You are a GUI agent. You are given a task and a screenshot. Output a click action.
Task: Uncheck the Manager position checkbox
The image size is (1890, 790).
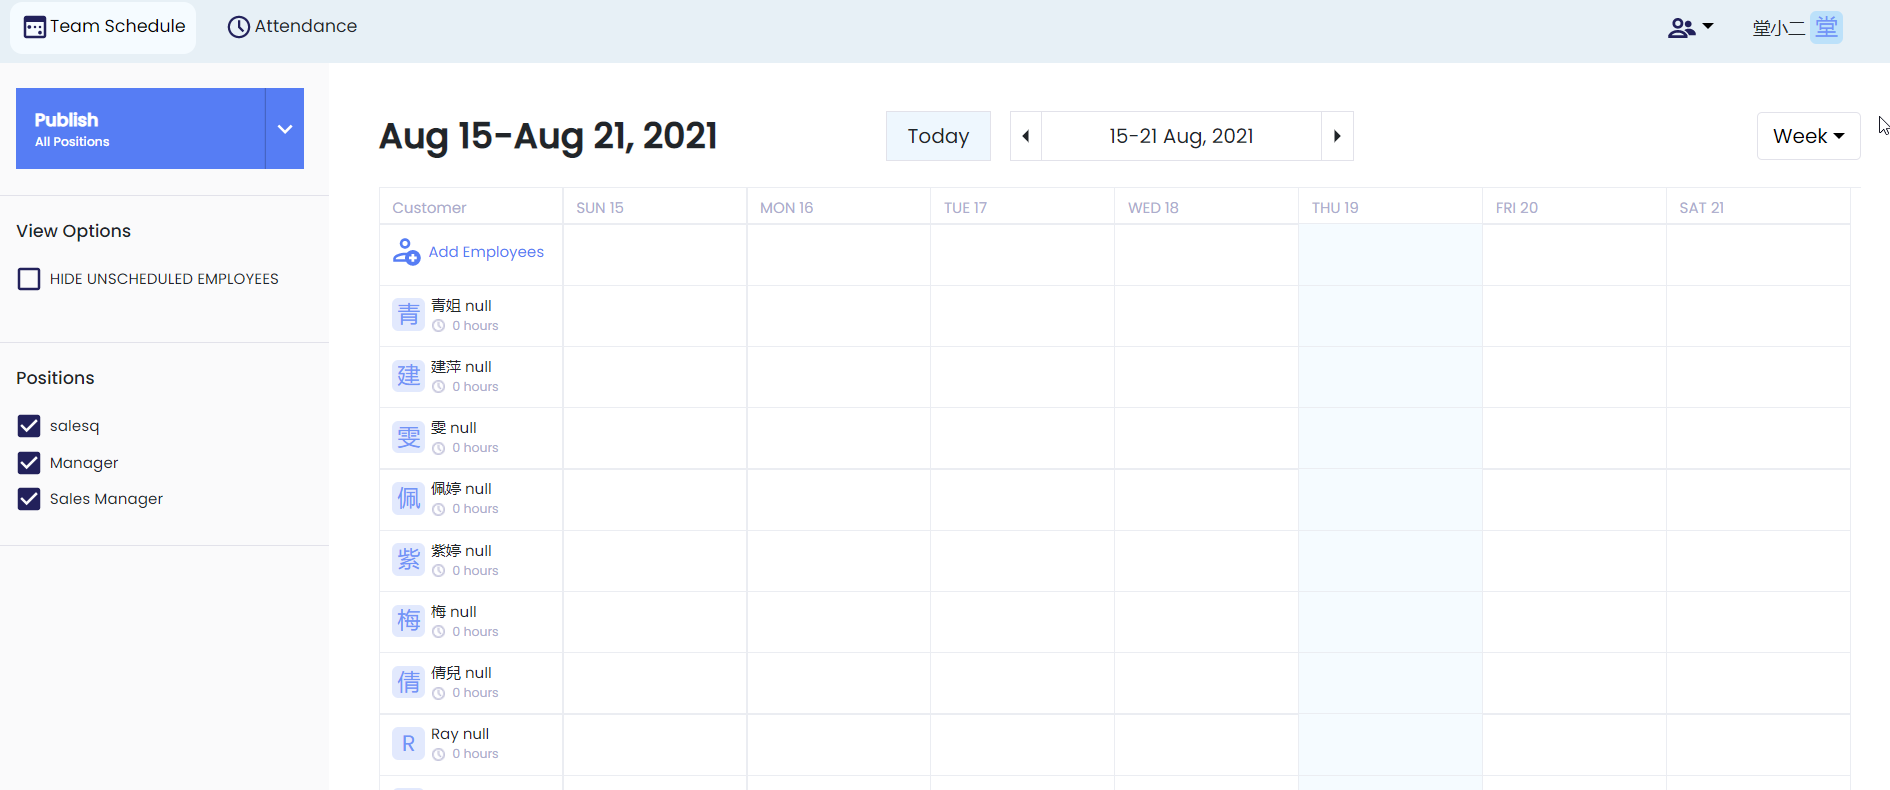[29, 463]
